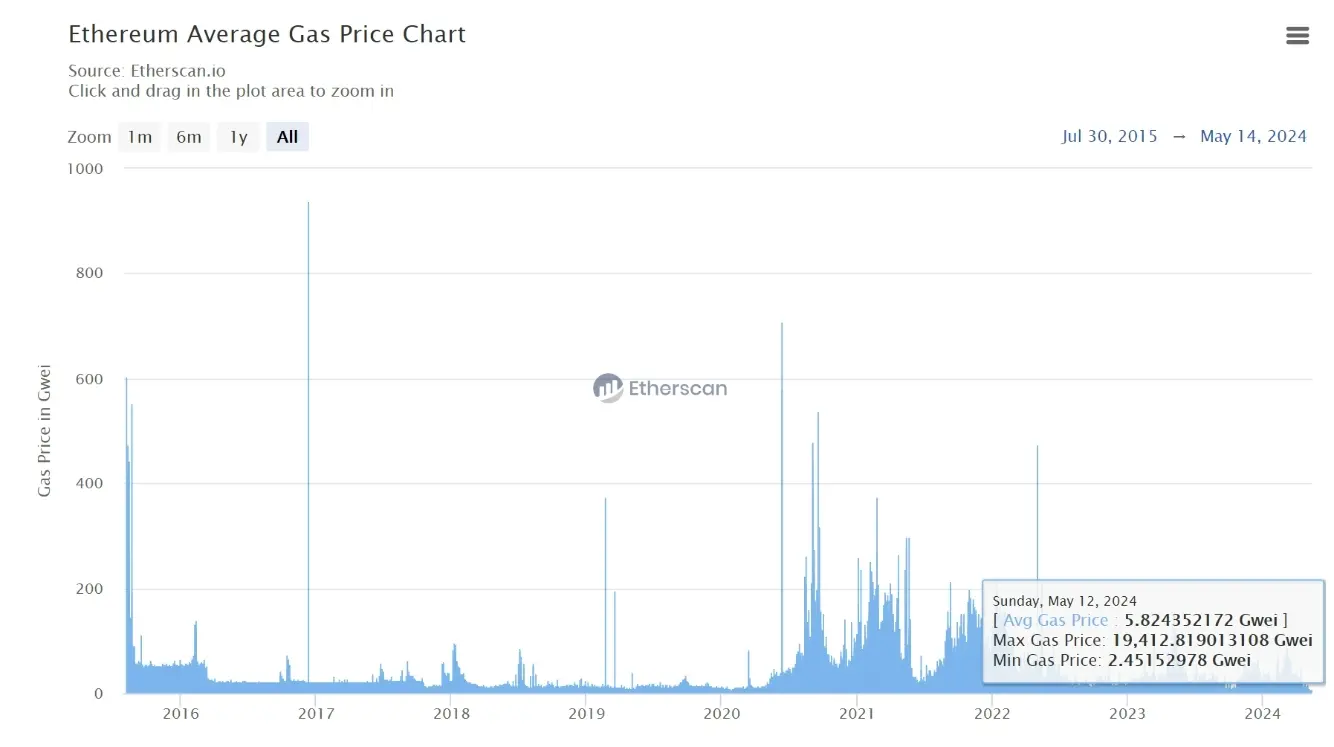Enable the 1y zoom preset
Viewport: 1334px width, 747px height.
(x=238, y=136)
